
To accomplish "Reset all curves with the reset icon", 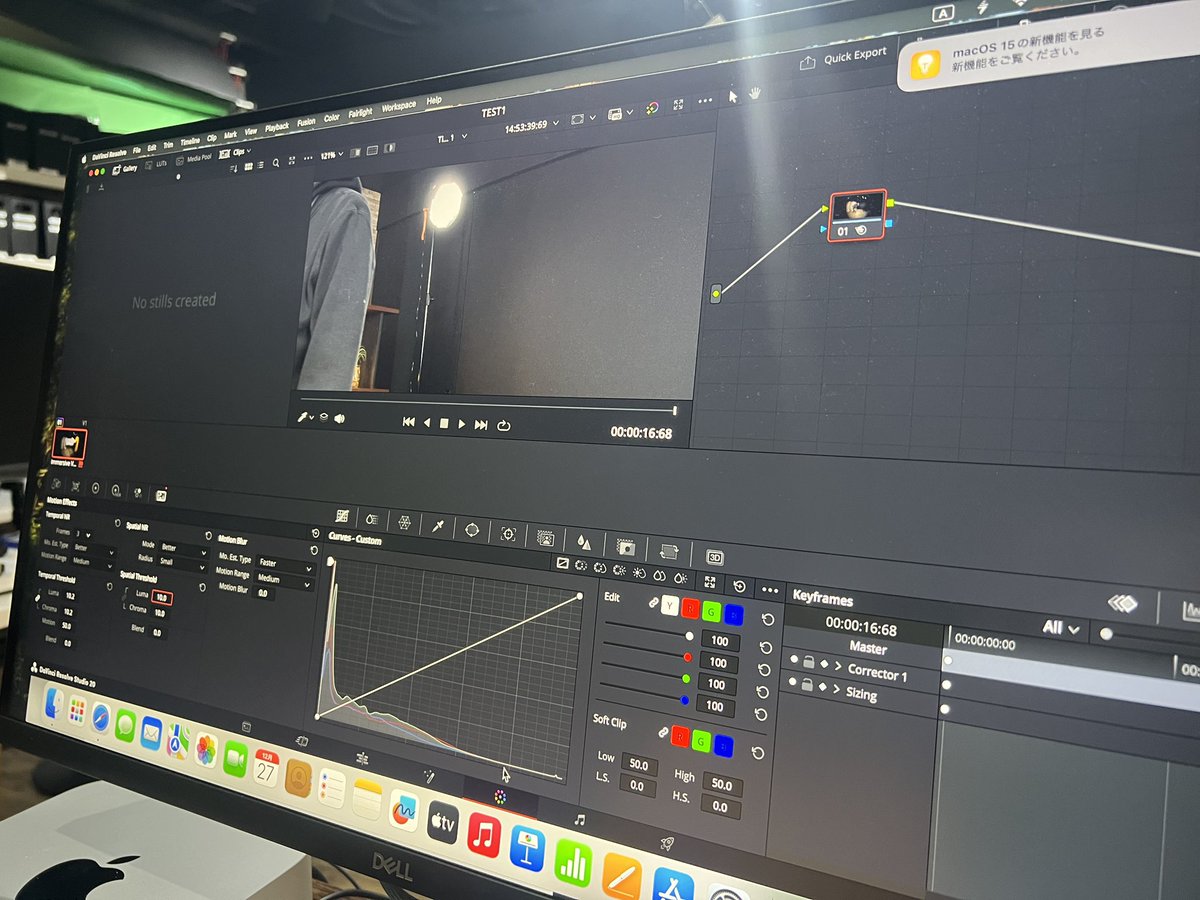I will pos(739,586).
